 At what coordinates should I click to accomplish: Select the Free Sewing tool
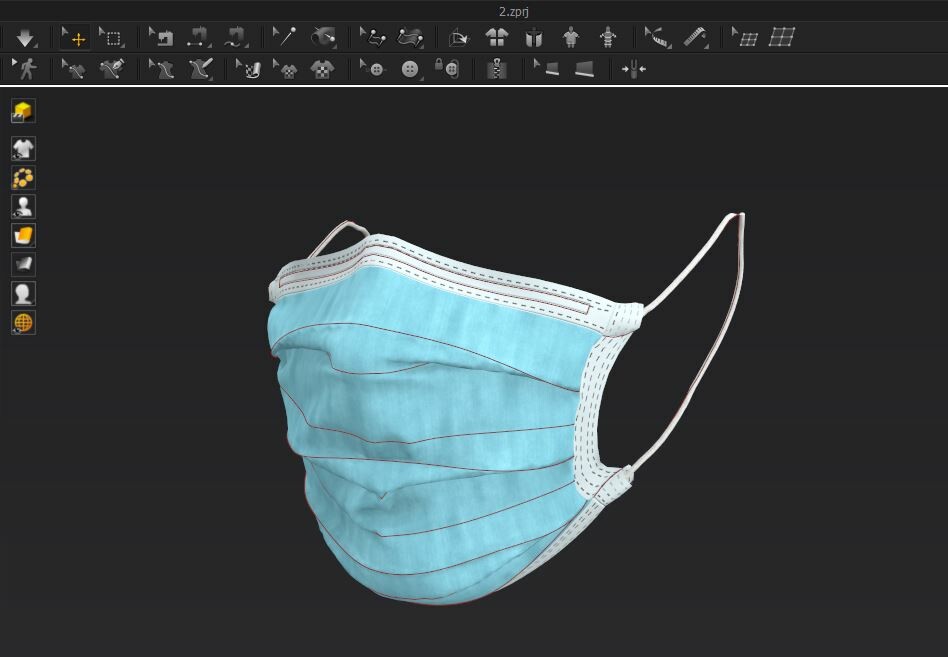pyautogui.click(x=412, y=37)
